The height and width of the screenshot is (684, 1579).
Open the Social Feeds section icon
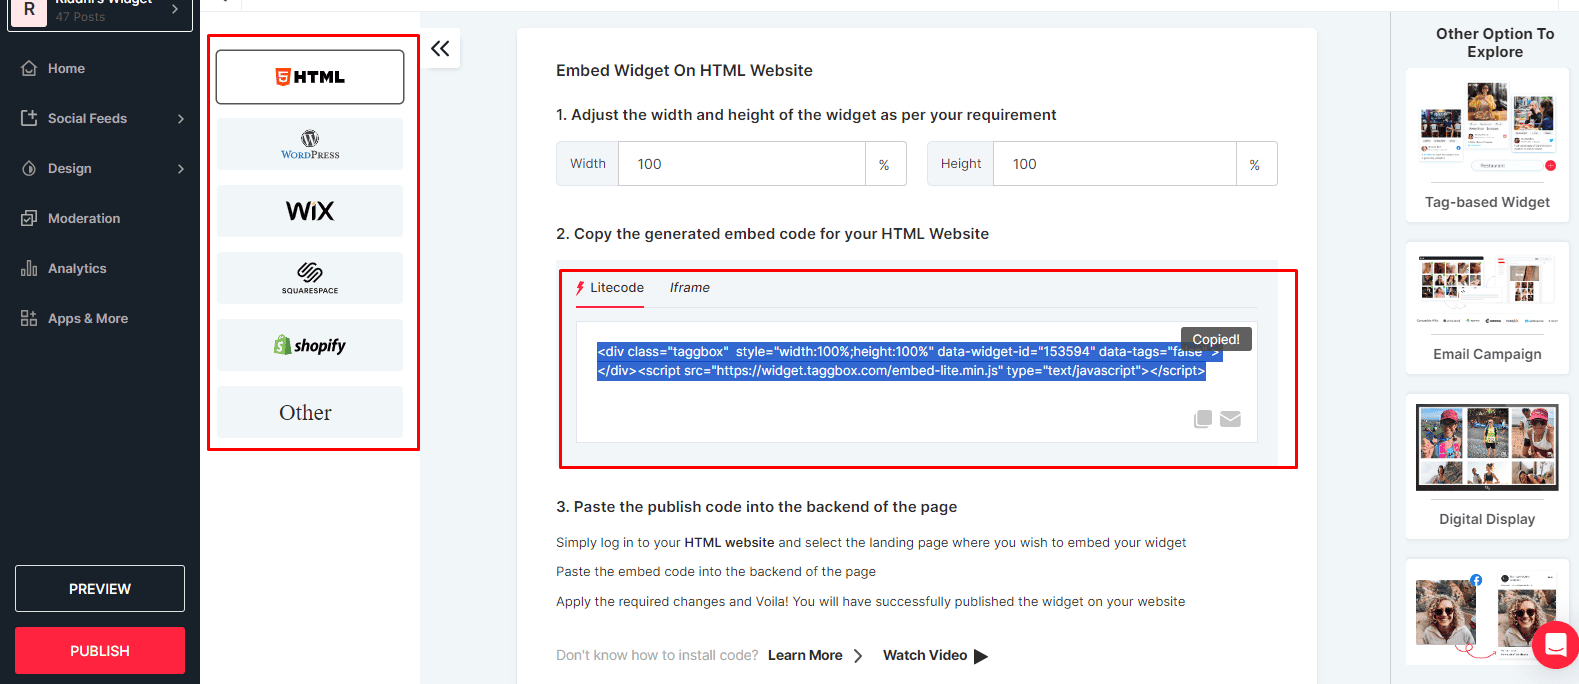29,118
